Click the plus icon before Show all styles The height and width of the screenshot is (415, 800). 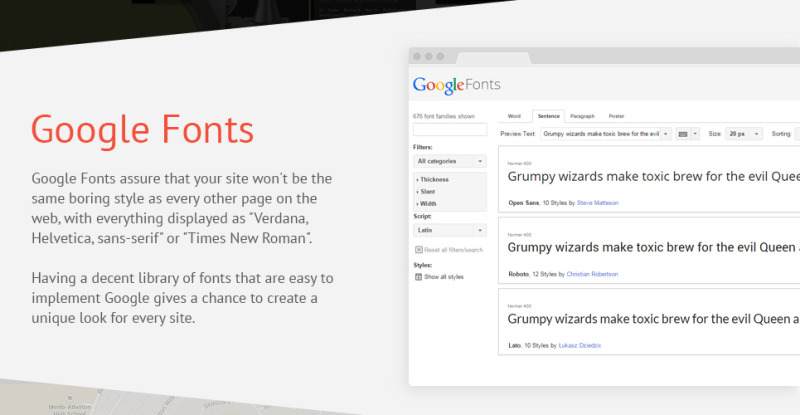point(418,277)
